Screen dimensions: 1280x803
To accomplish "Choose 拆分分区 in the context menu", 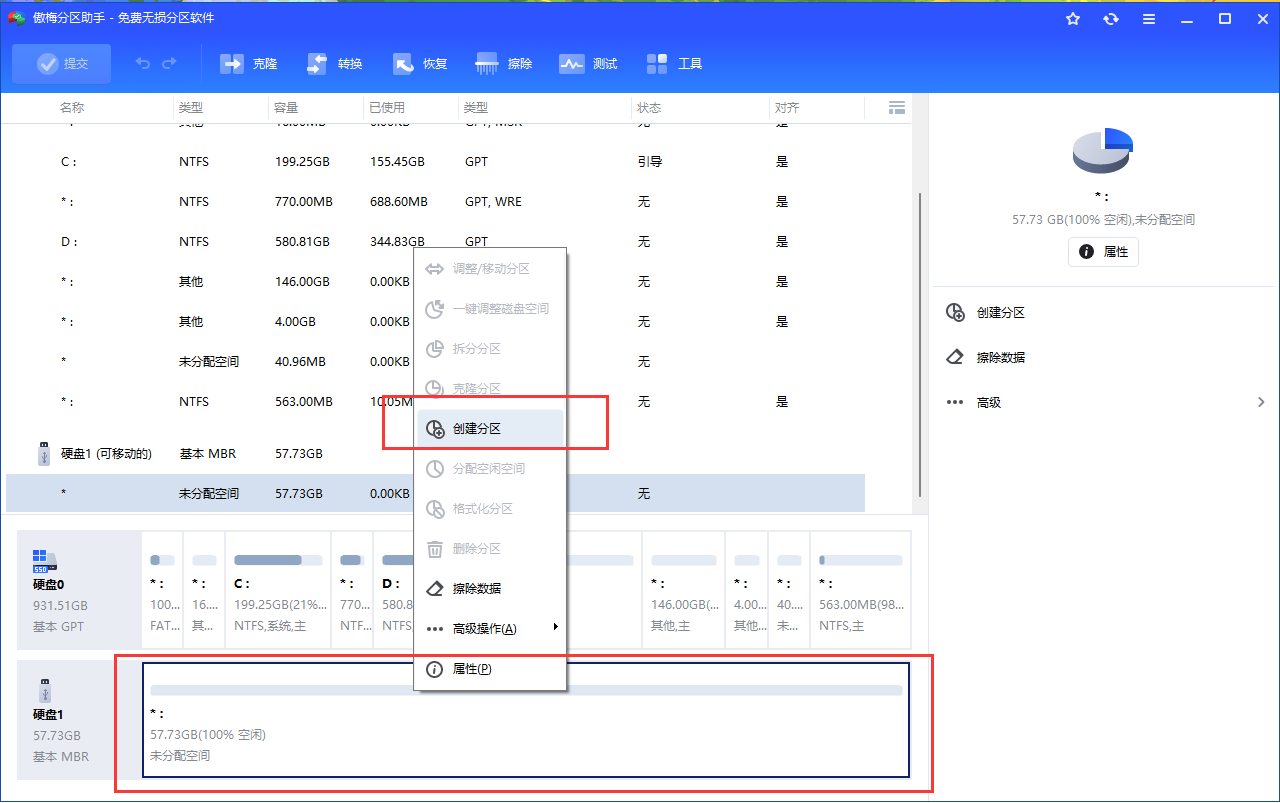I will (x=490, y=349).
